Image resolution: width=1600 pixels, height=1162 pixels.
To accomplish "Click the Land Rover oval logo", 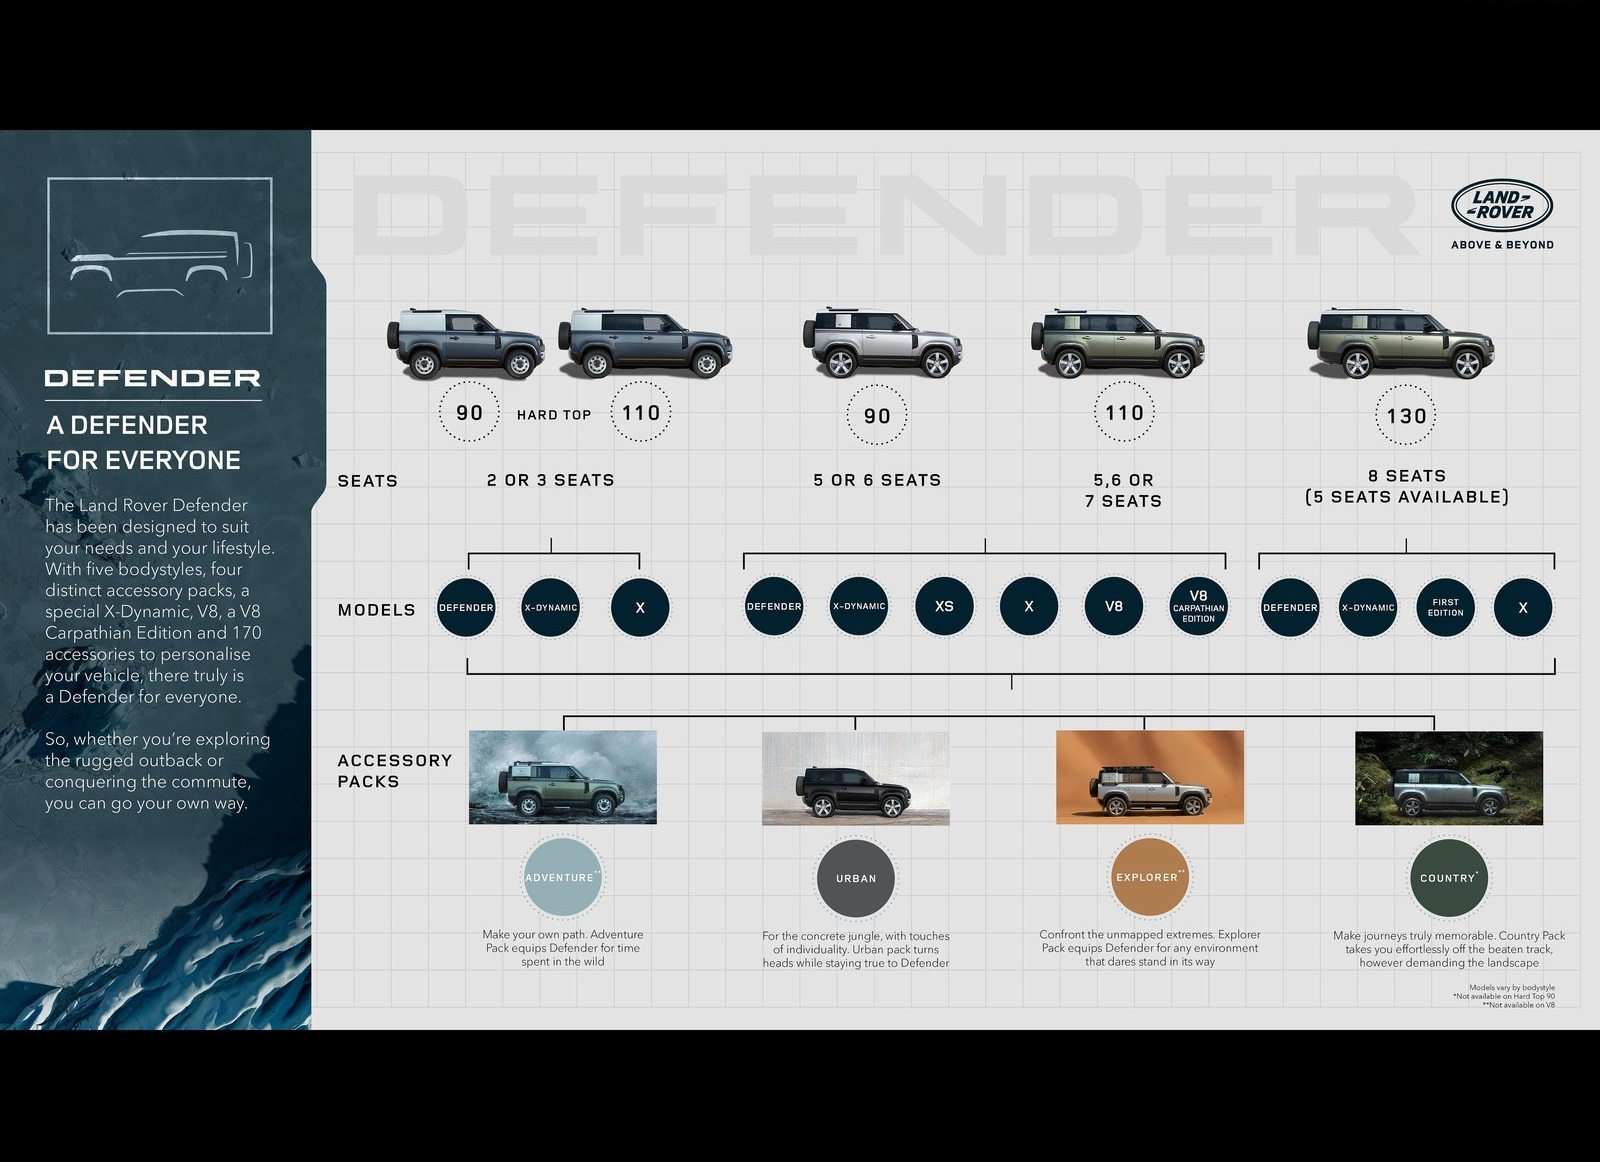I will pyautogui.click(x=1501, y=205).
